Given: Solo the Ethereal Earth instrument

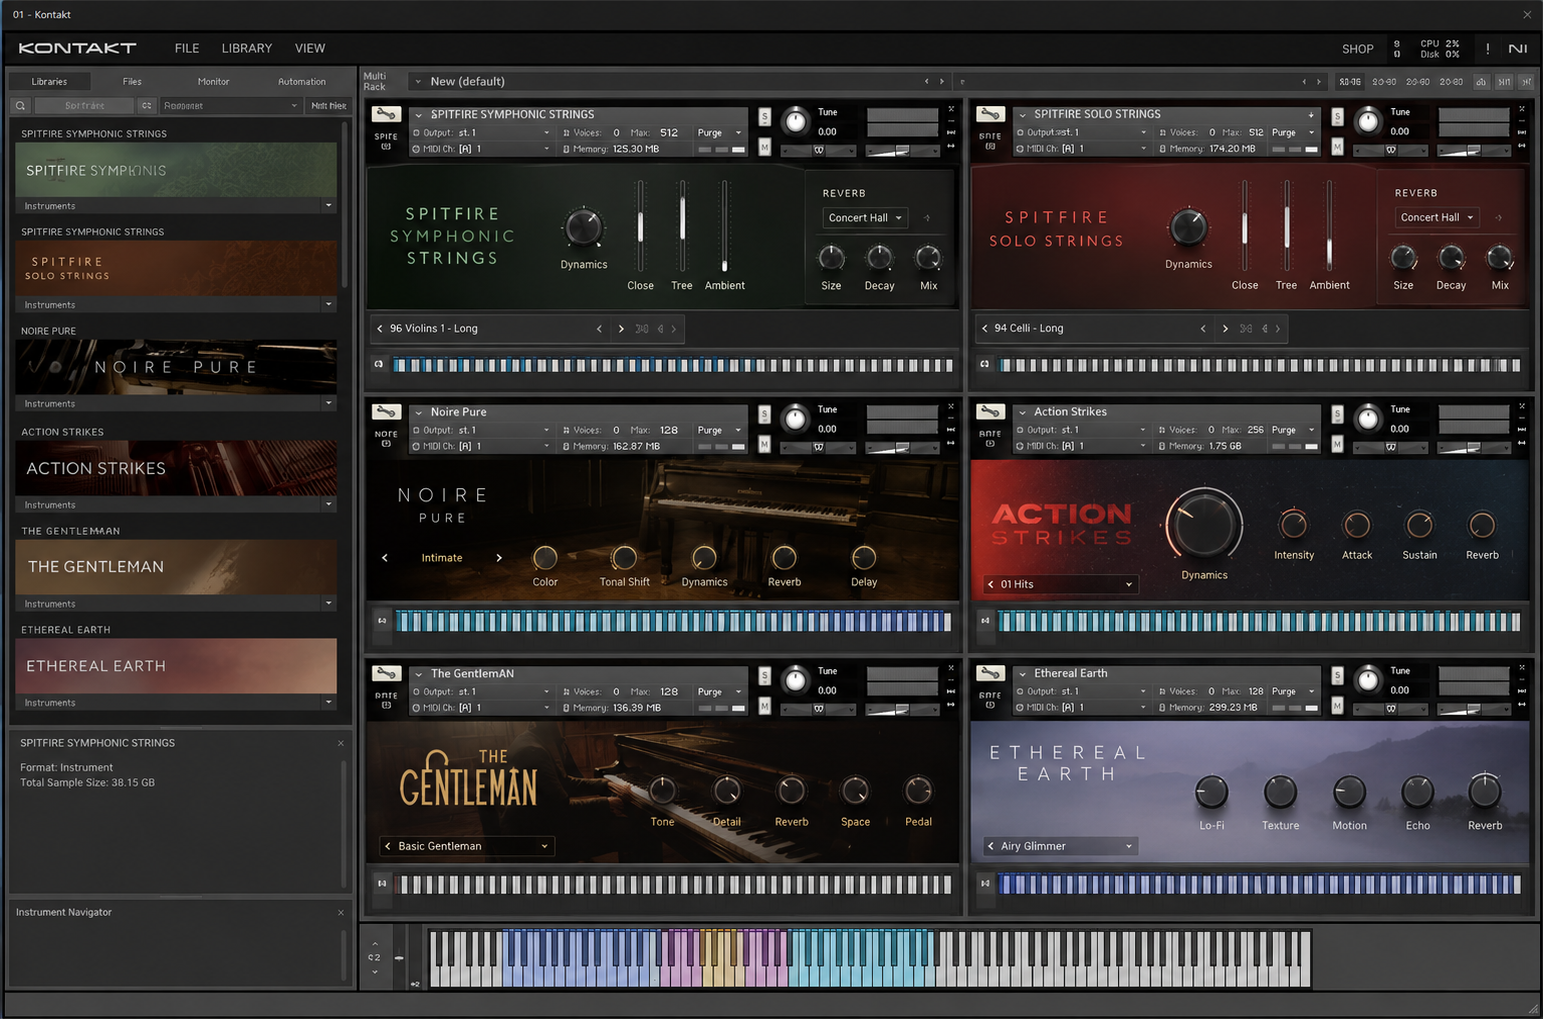Looking at the screenshot, I should pyautogui.click(x=1337, y=676).
